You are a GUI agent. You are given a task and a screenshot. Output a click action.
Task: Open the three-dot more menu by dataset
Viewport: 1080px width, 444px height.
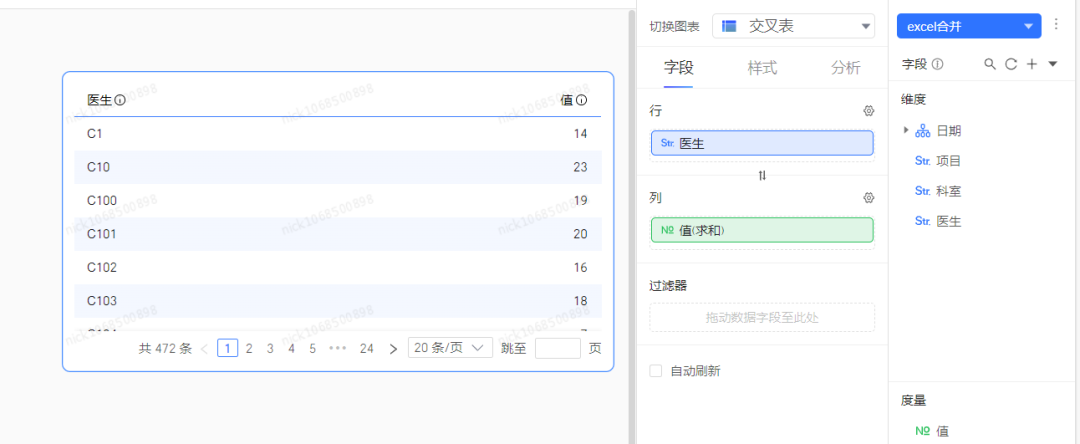[1057, 25]
